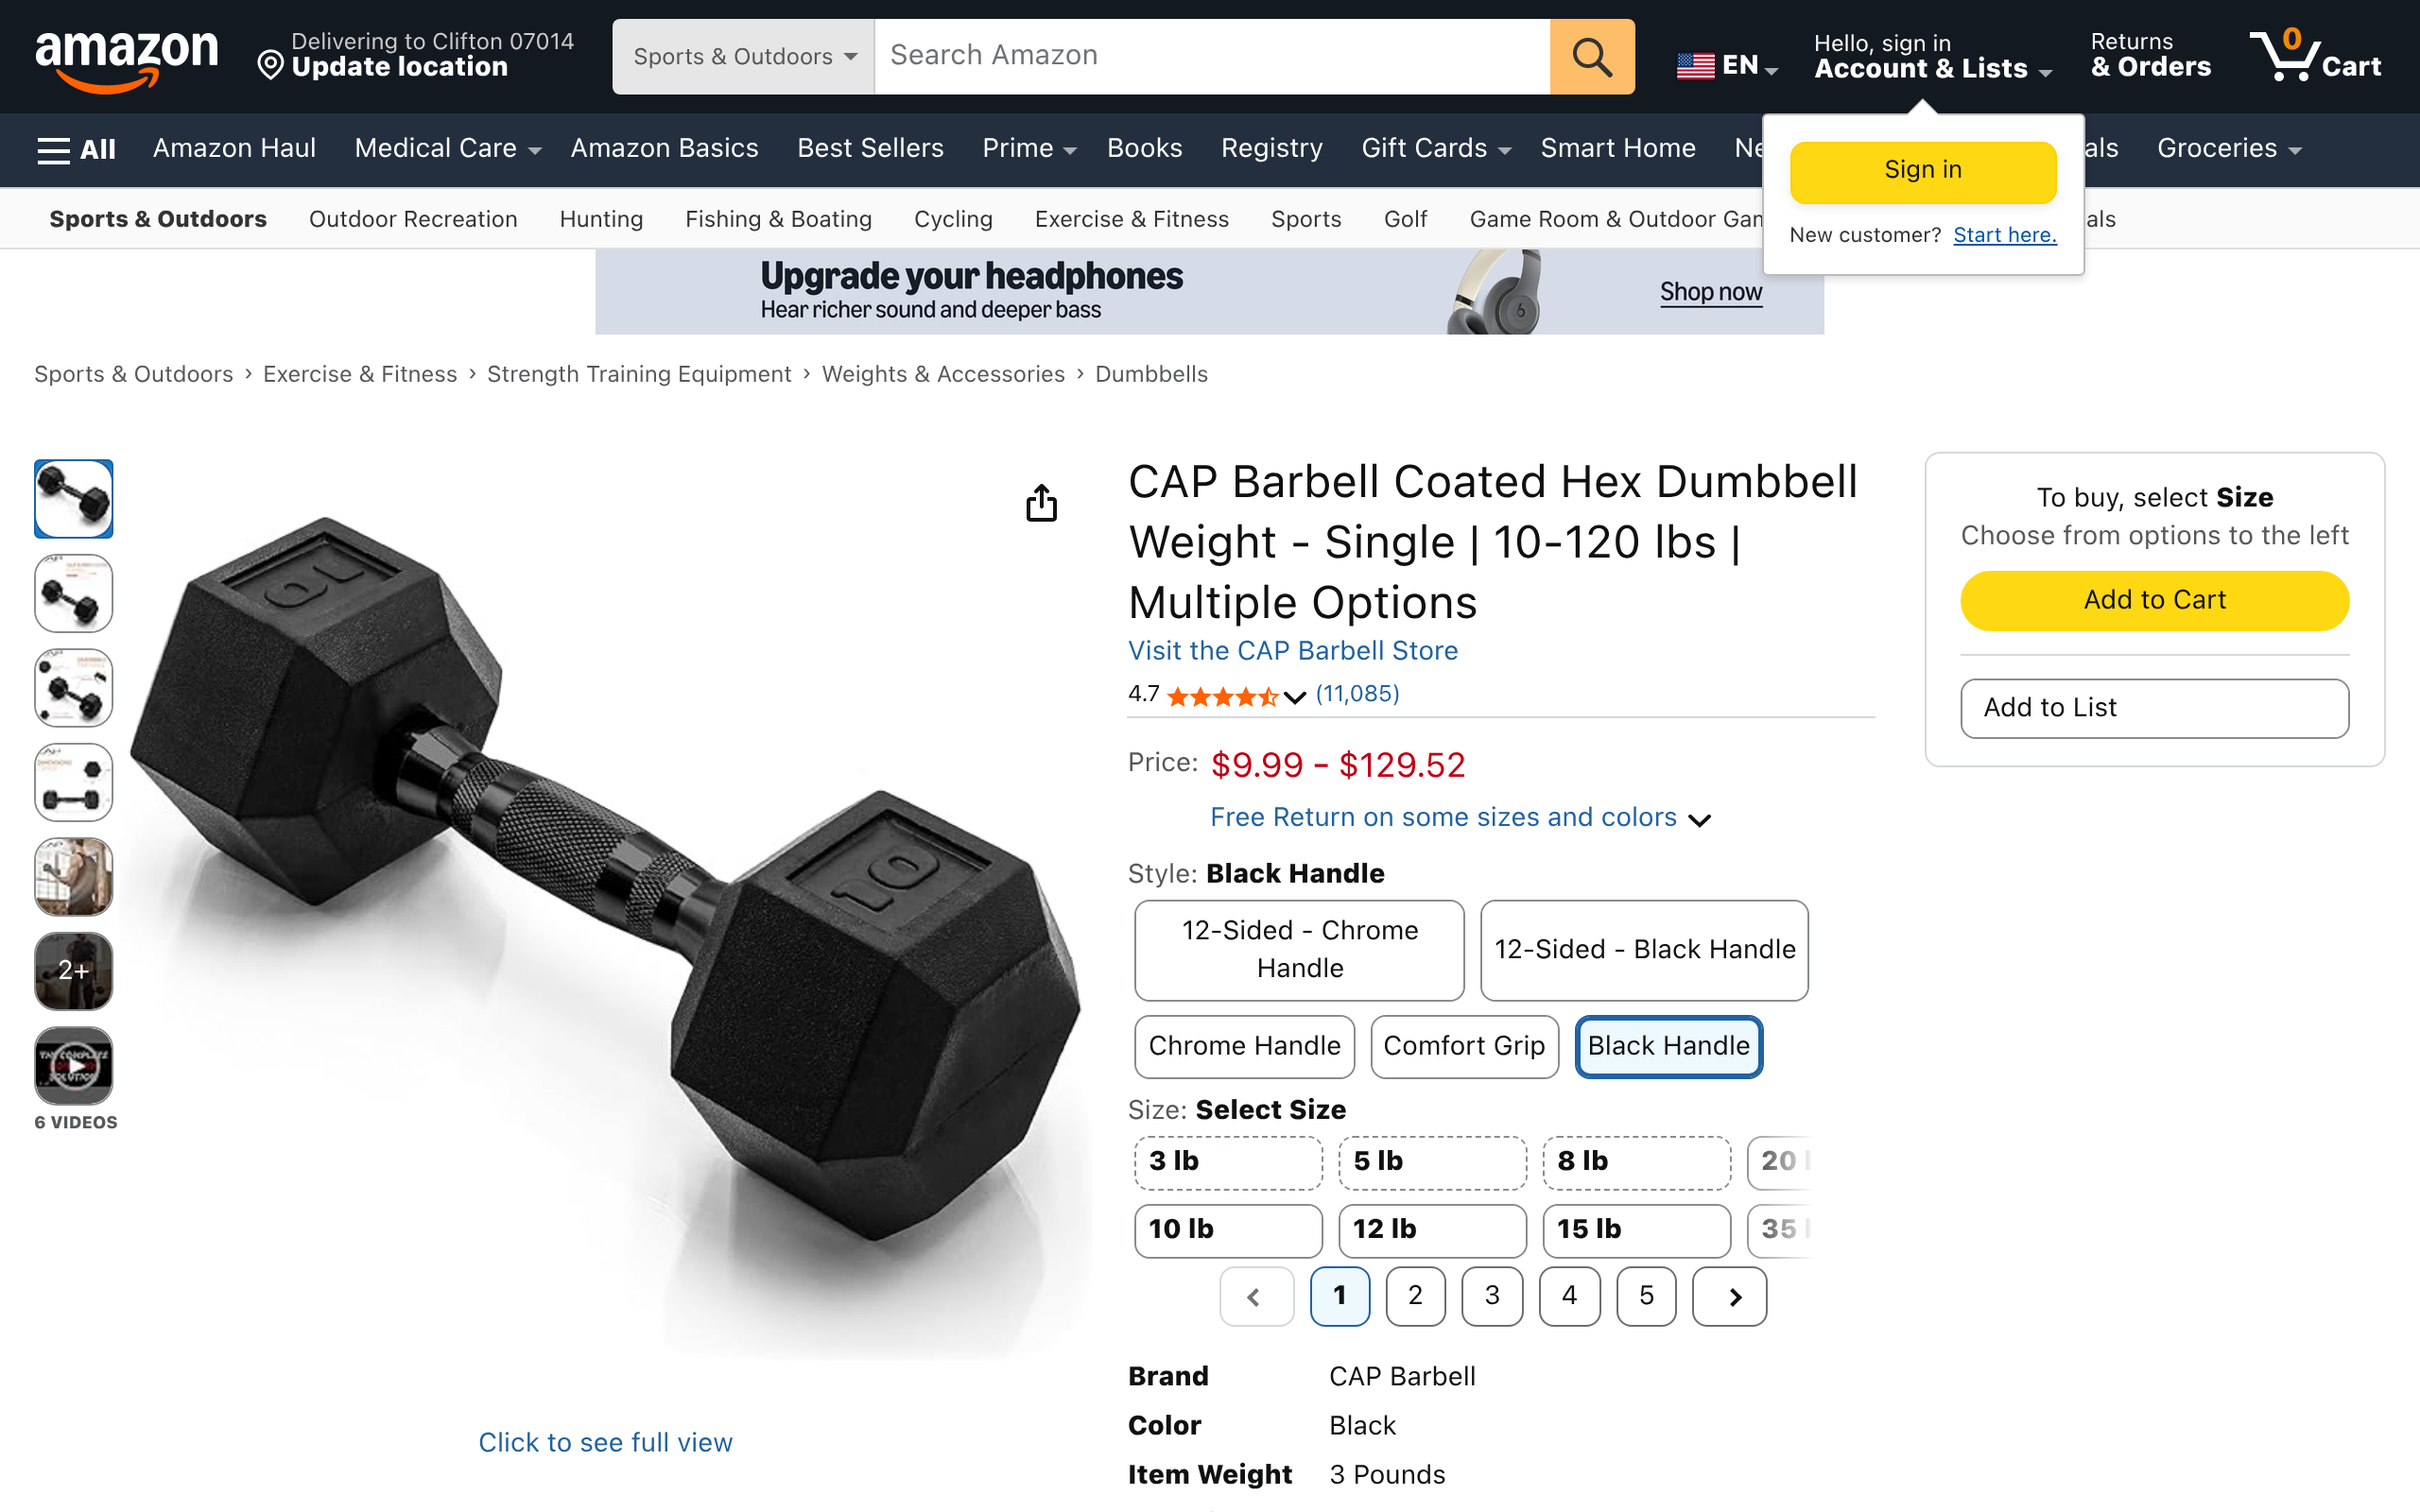
Task: Open Exercise & Fitness in the subnav
Action: point(1131,219)
